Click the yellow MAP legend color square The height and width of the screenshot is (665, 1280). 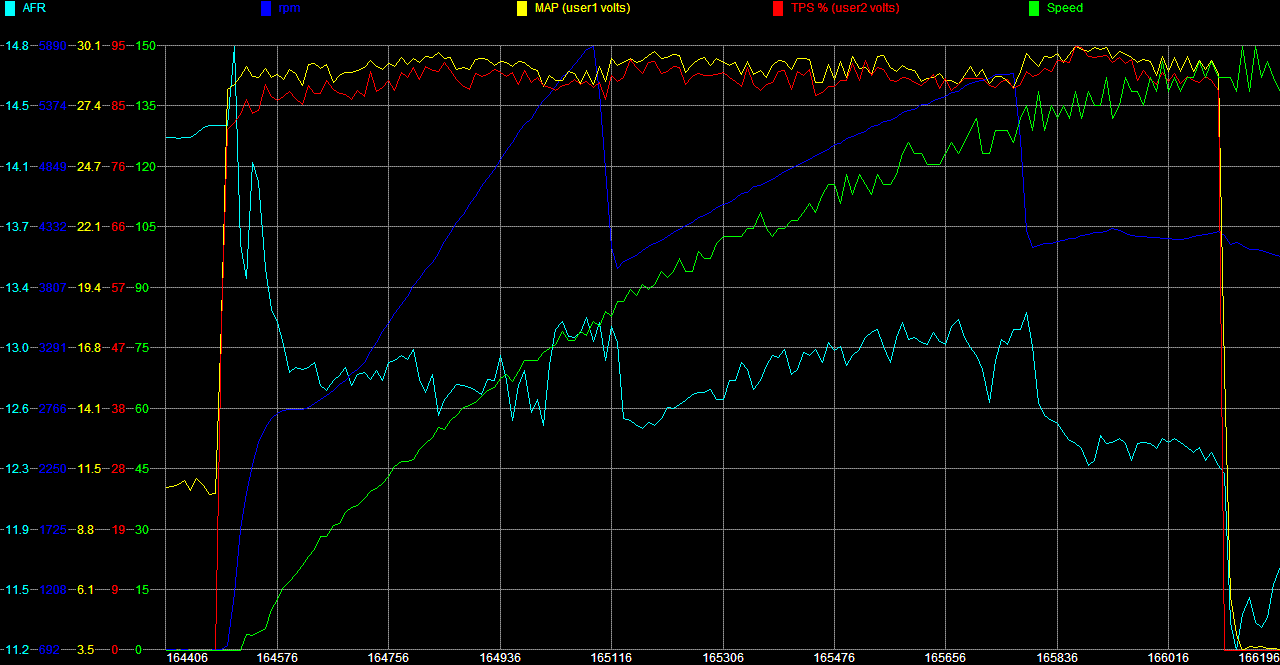coord(521,9)
